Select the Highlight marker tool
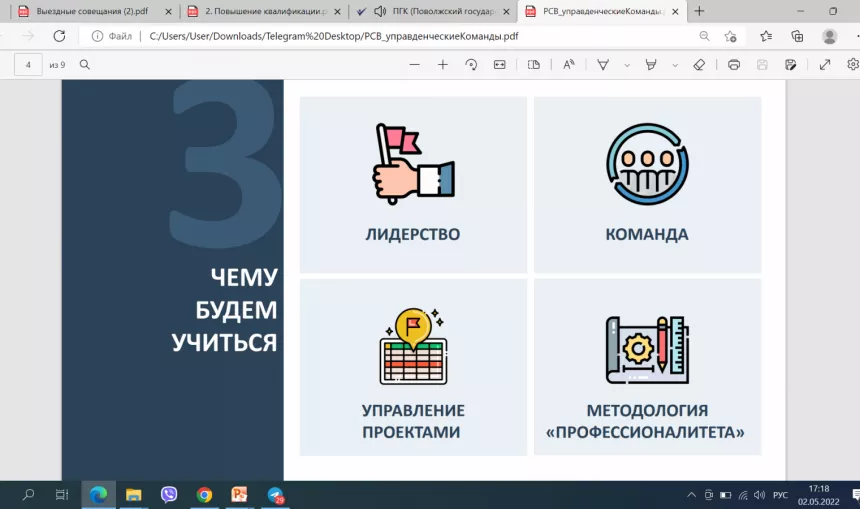The height and width of the screenshot is (509, 860). pos(651,65)
